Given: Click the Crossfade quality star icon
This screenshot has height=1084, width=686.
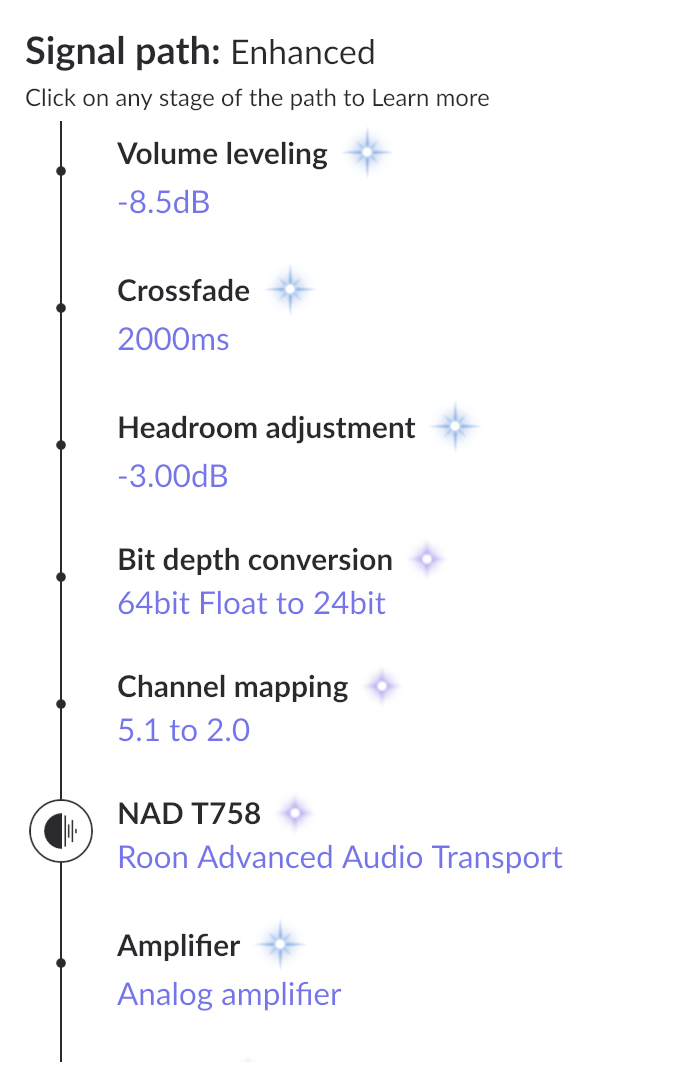Looking at the screenshot, I should [x=290, y=289].
